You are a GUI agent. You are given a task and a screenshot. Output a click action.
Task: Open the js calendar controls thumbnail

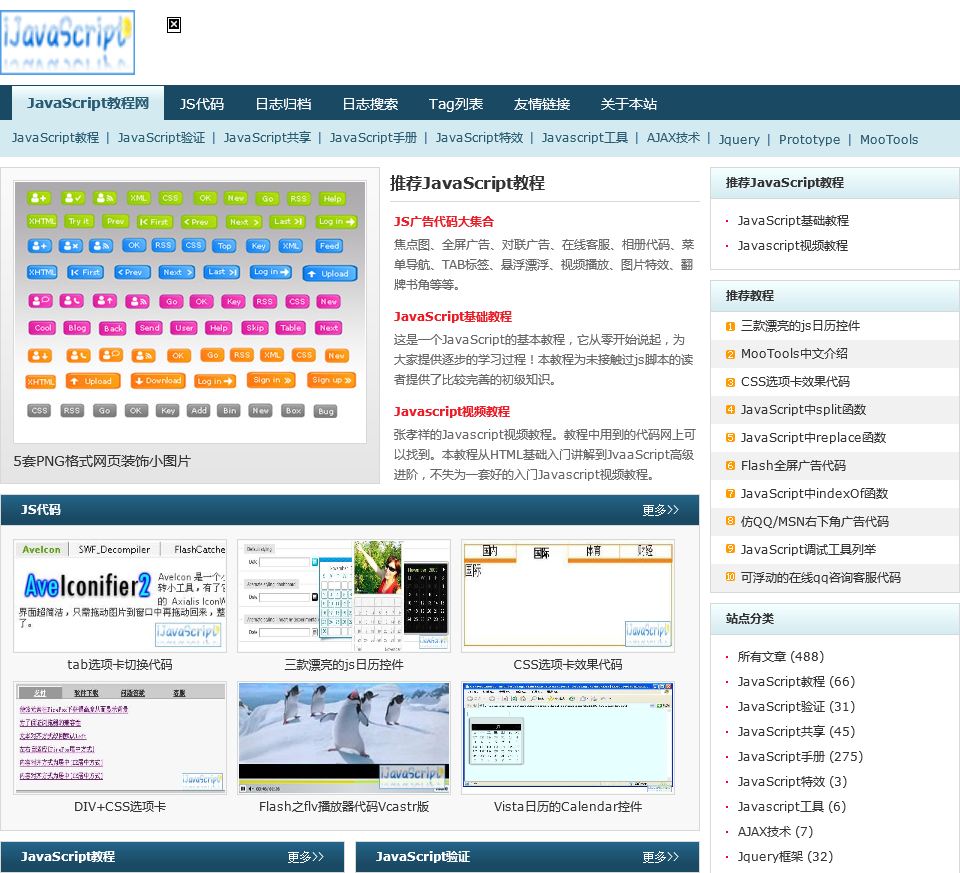click(x=344, y=596)
